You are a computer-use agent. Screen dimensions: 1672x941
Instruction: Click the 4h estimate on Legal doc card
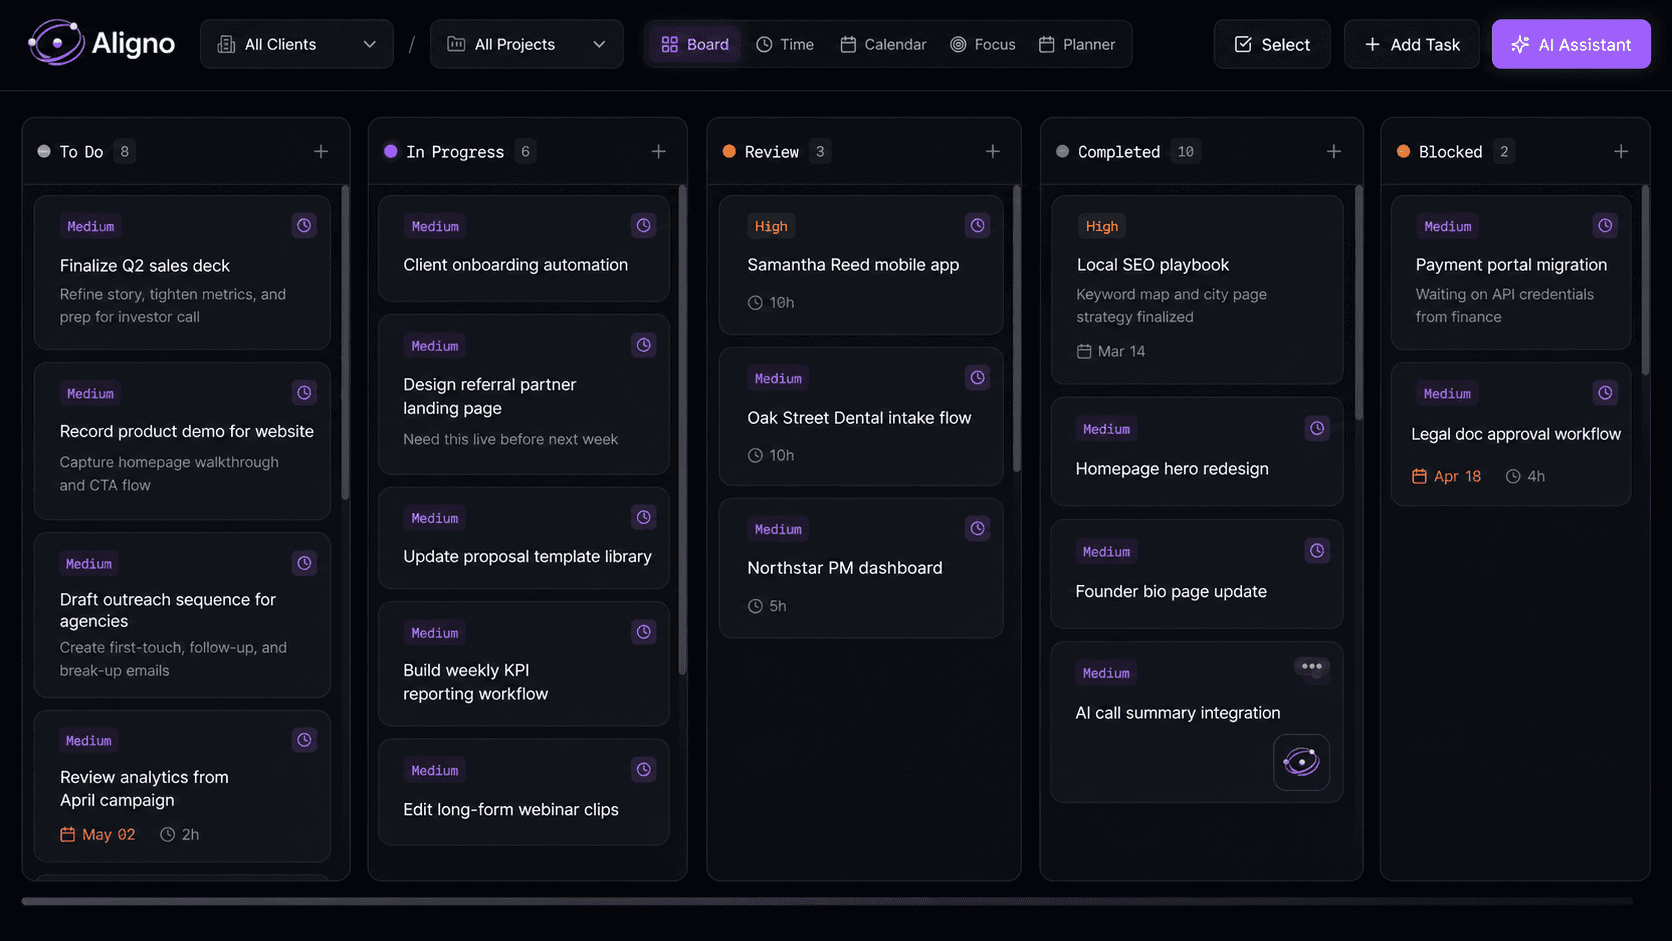click(1525, 476)
